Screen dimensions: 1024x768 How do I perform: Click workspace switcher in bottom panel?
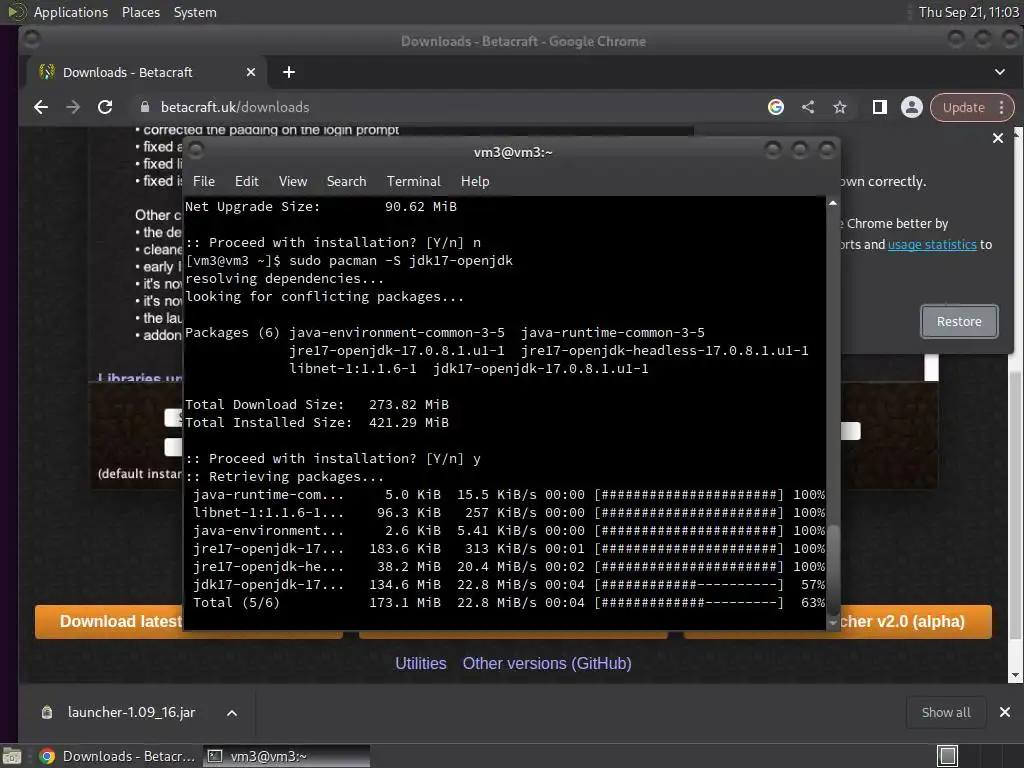tap(948, 756)
